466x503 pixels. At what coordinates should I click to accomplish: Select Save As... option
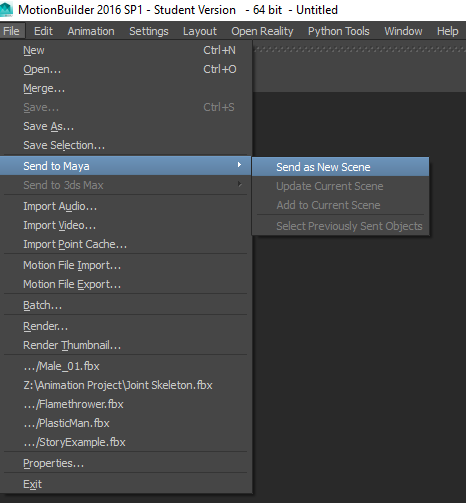coord(125,126)
